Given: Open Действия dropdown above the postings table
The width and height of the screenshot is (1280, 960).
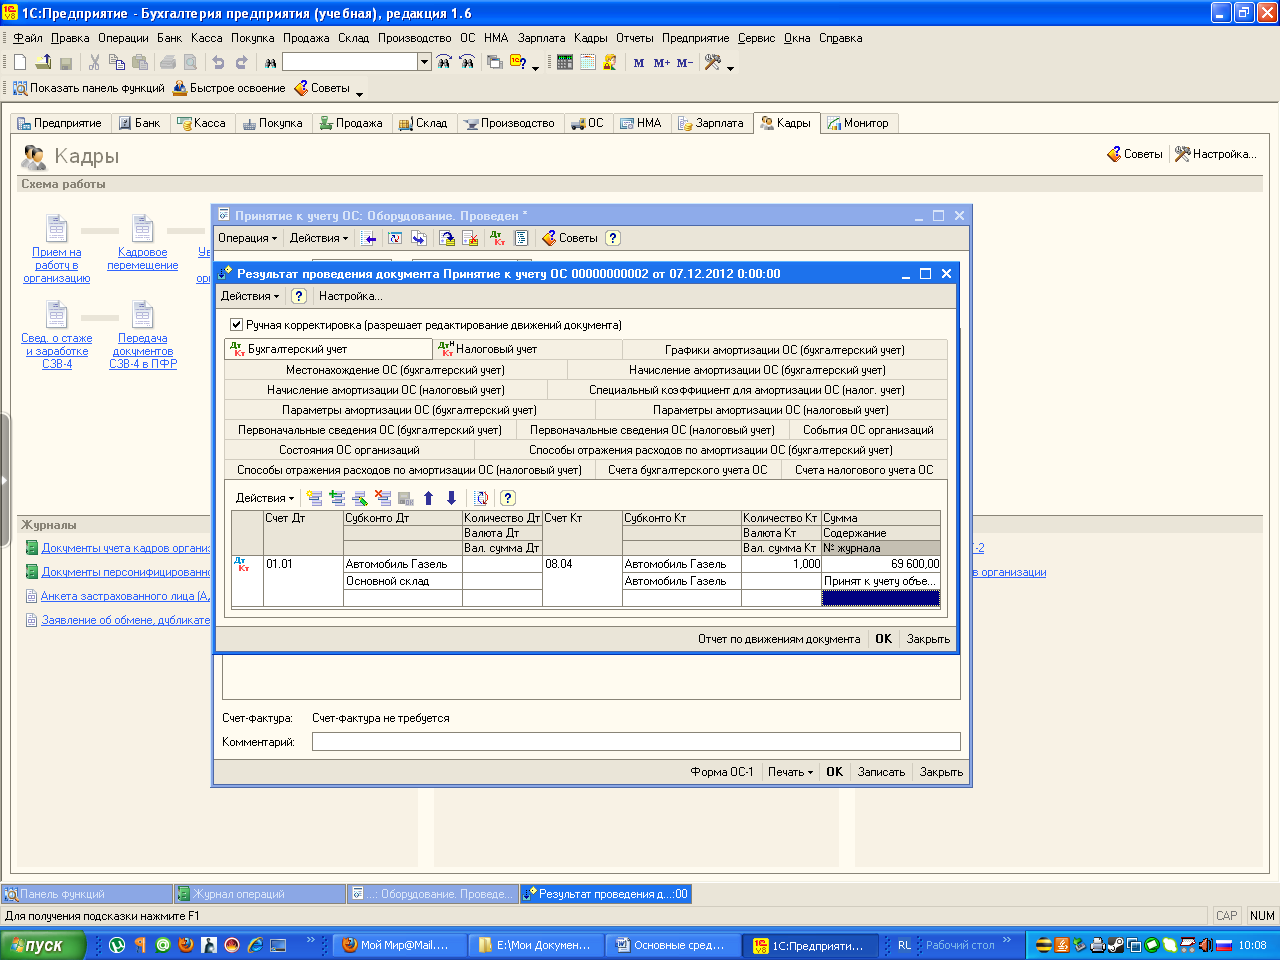Looking at the screenshot, I should click(265, 498).
